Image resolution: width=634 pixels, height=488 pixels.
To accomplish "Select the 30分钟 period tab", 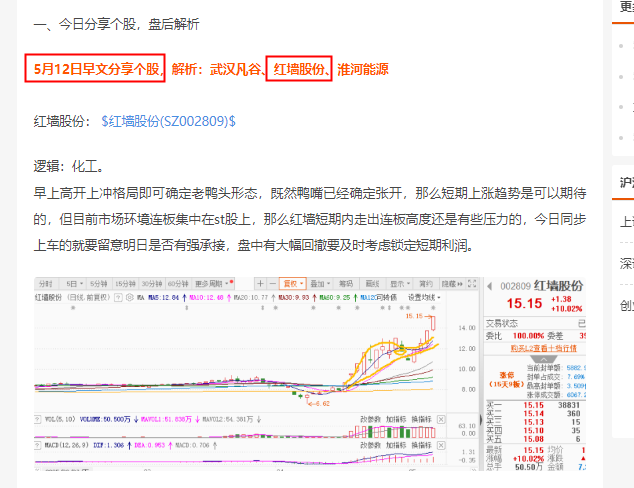I will tap(152, 284).
